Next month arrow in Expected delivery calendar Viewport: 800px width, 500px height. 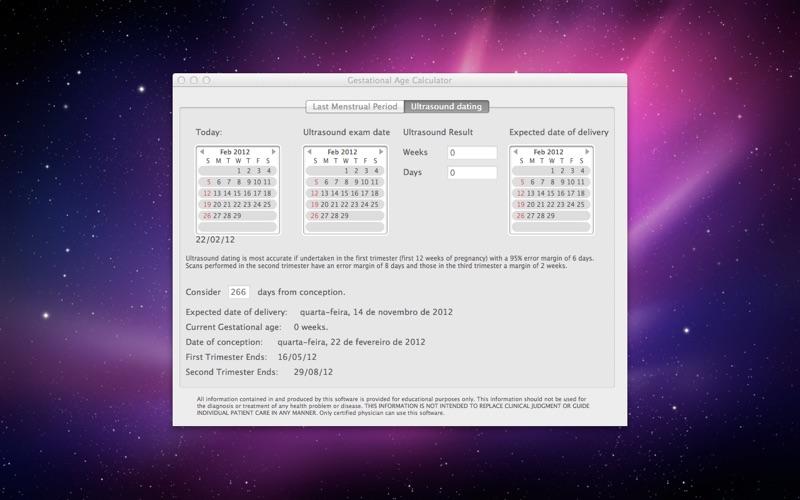(x=588, y=152)
